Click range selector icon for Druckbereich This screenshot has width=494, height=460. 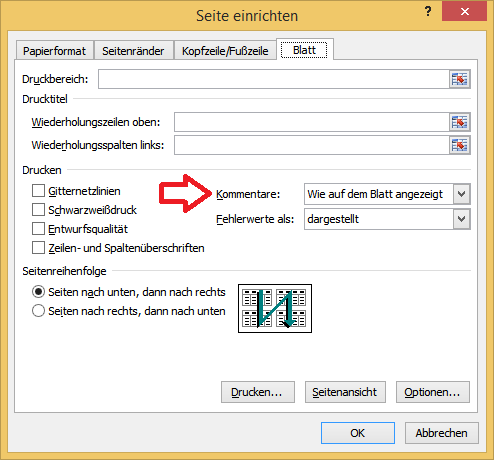(460, 79)
